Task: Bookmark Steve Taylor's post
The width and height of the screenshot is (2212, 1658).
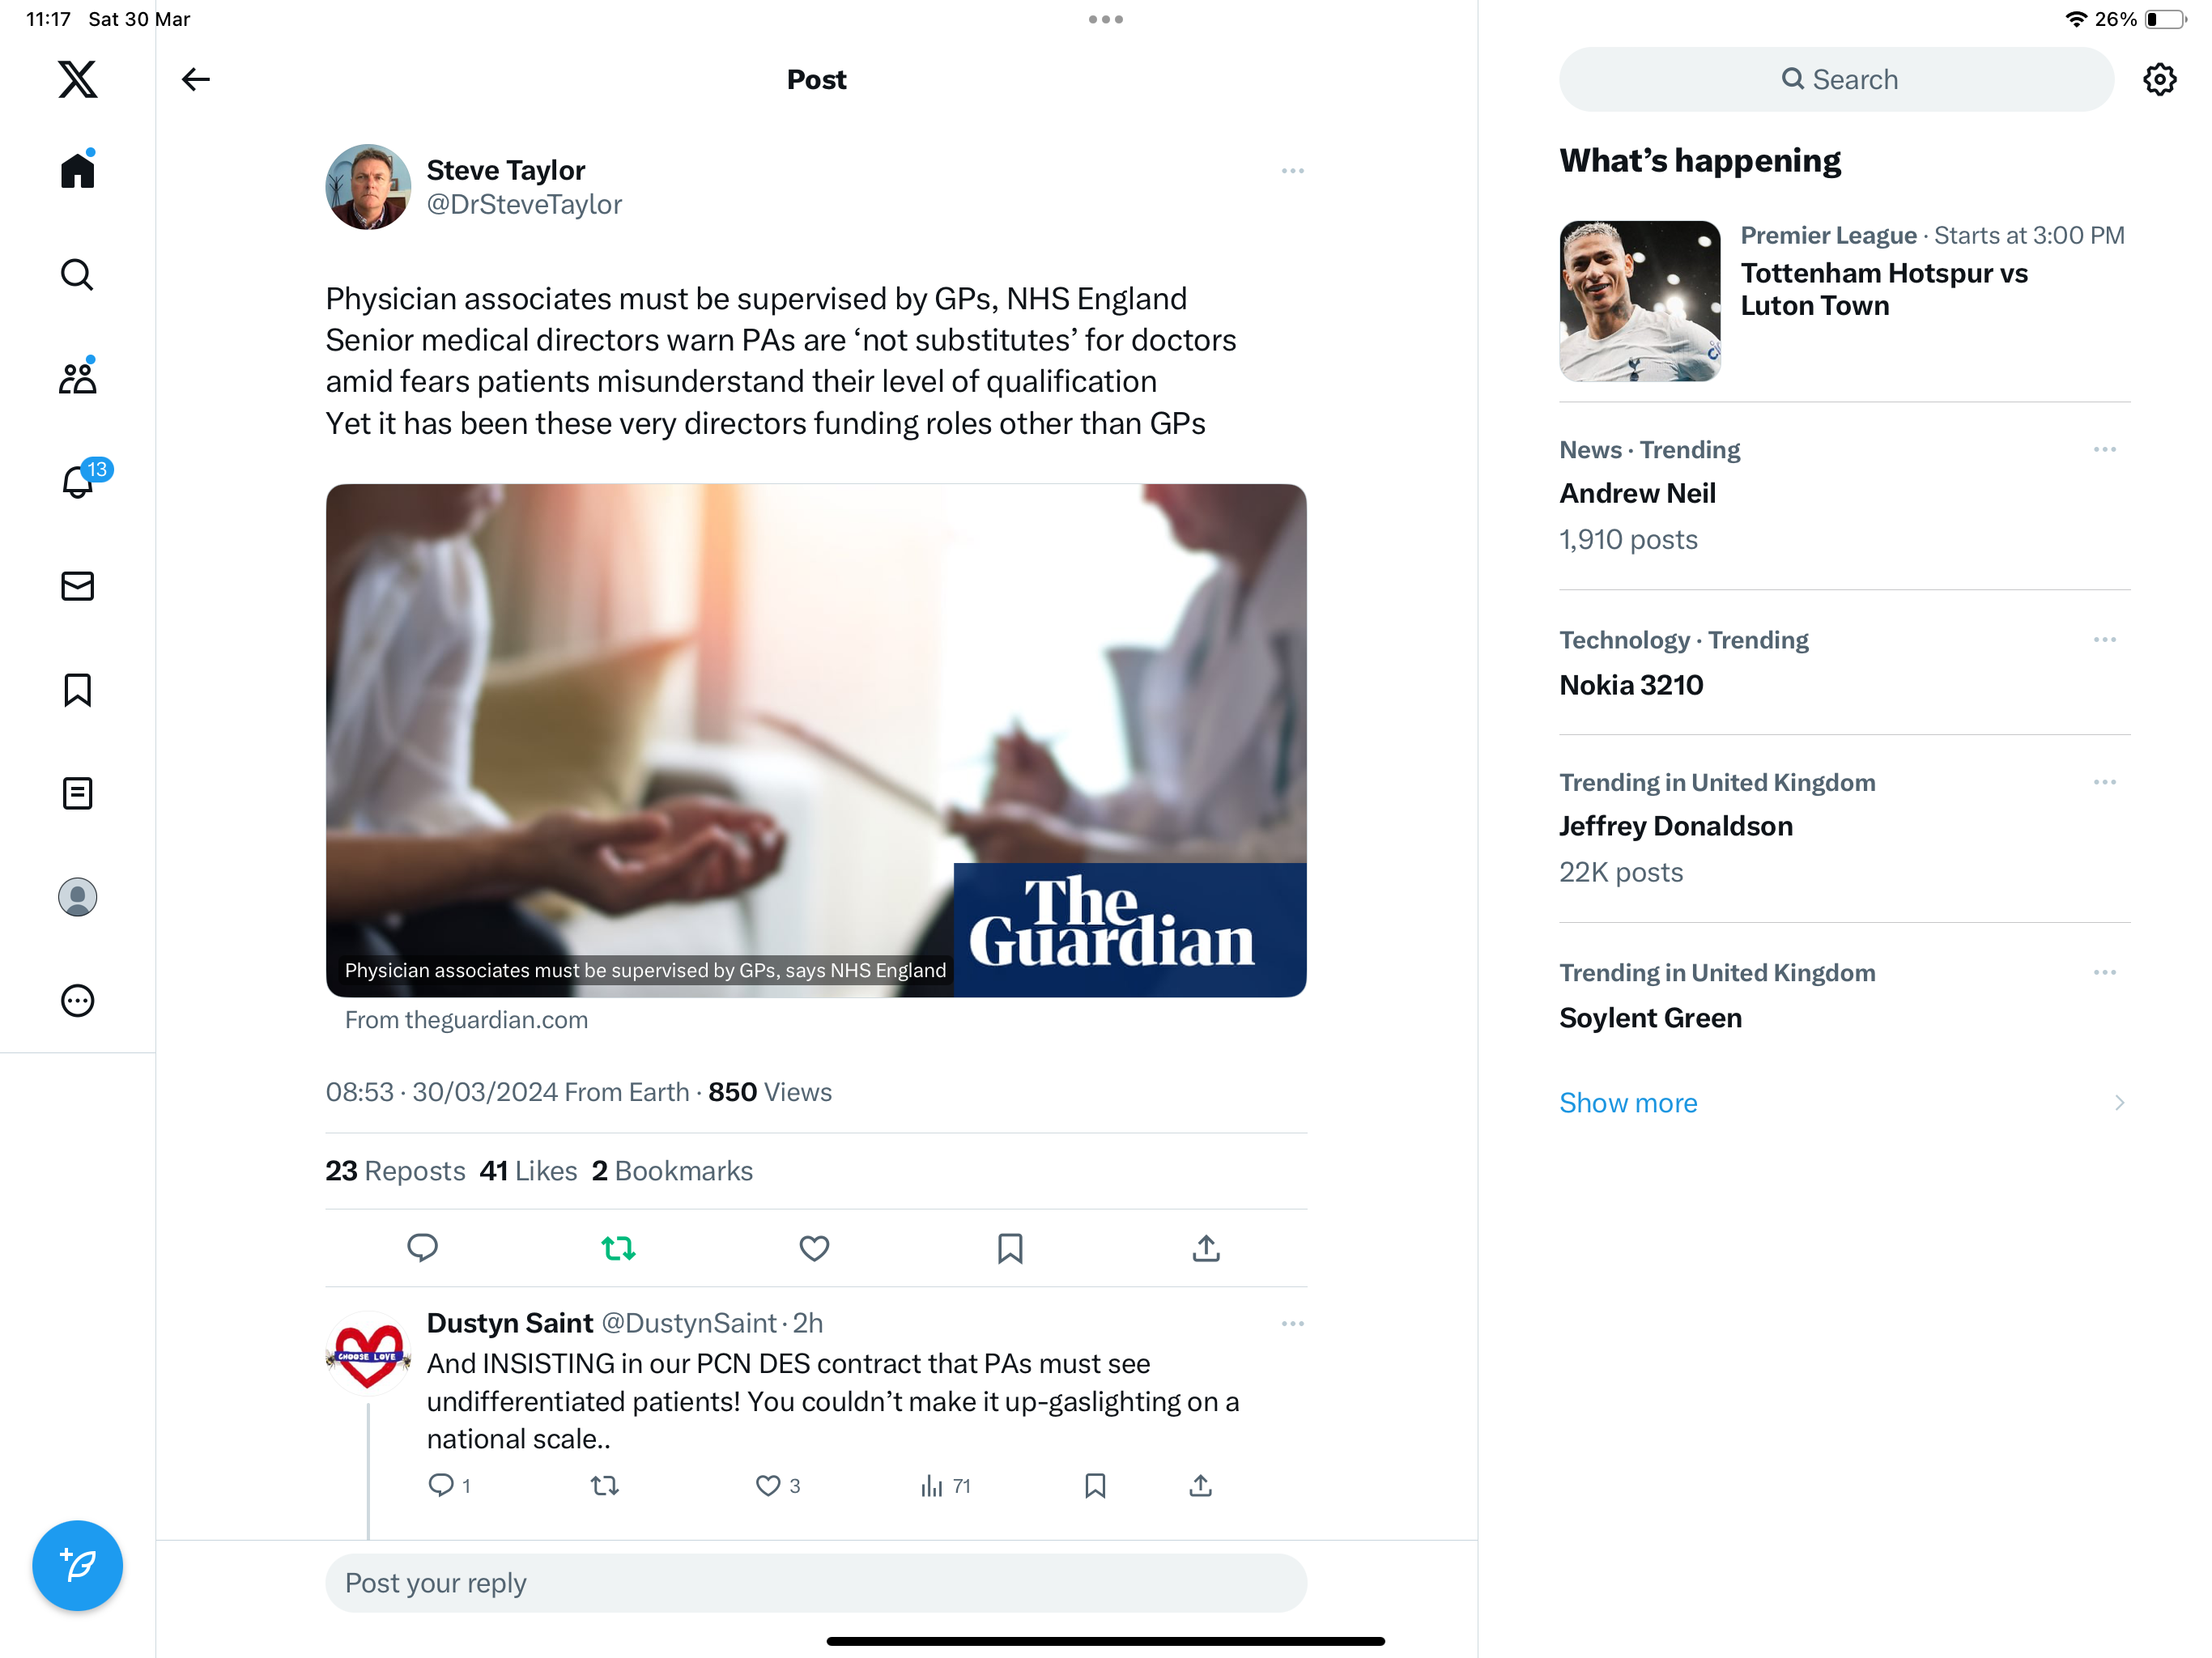Action: pos(1010,1248)
